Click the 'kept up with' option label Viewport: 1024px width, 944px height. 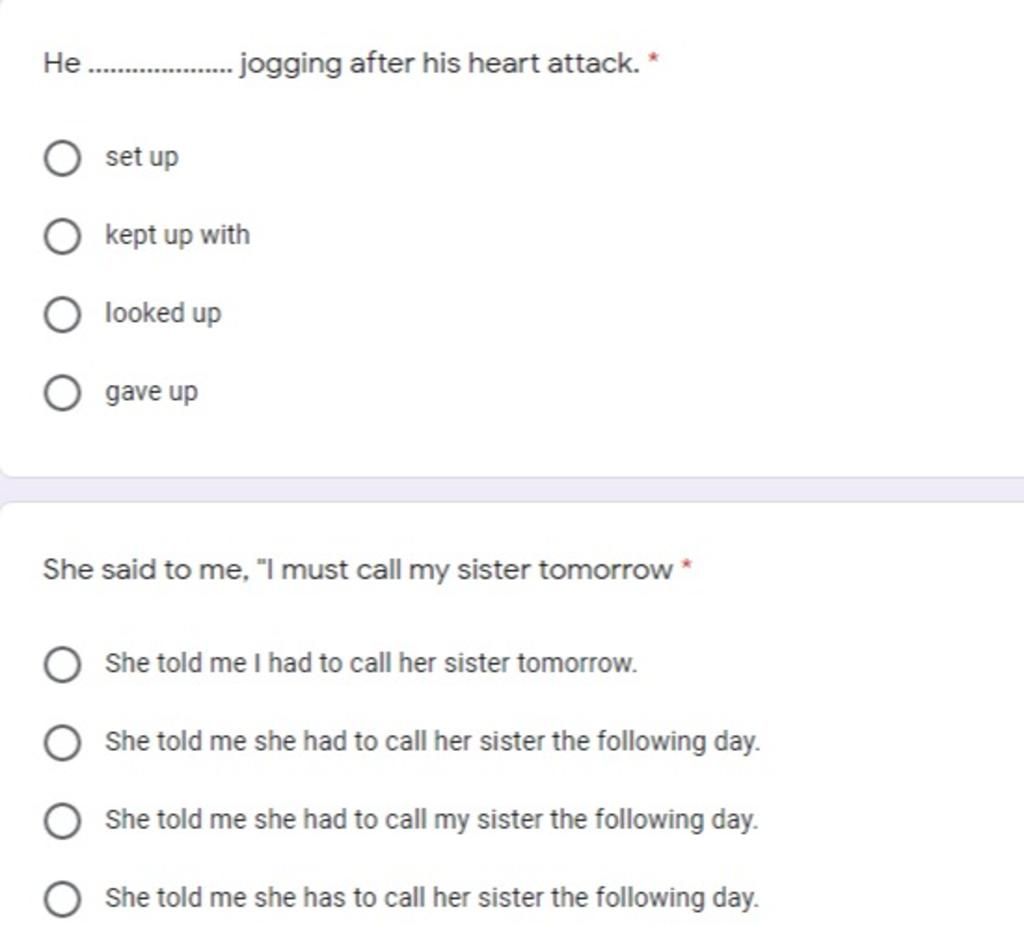pos(178,235)
